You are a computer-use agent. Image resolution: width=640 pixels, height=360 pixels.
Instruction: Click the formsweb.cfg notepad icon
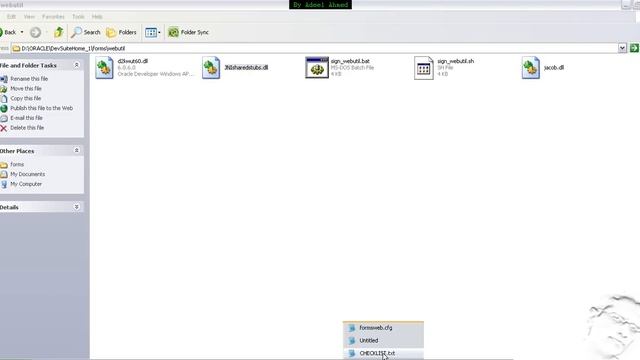(352, 328)
